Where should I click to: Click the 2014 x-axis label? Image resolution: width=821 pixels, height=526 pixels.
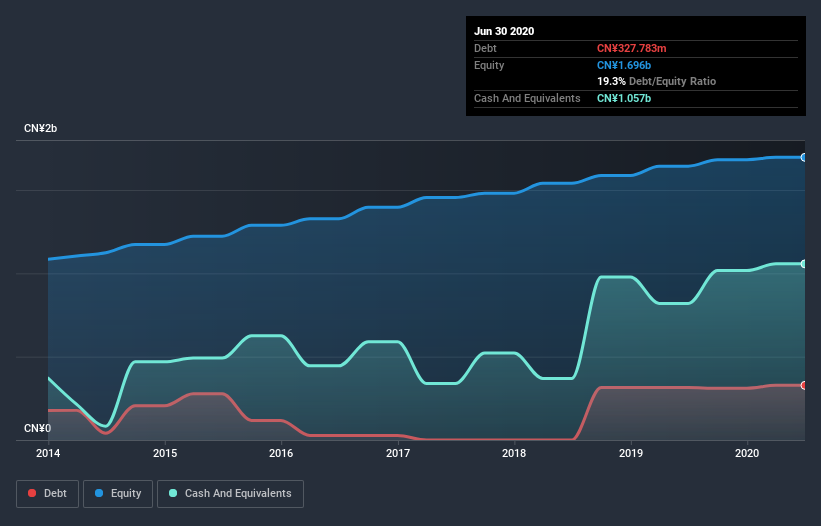(48, 453)
